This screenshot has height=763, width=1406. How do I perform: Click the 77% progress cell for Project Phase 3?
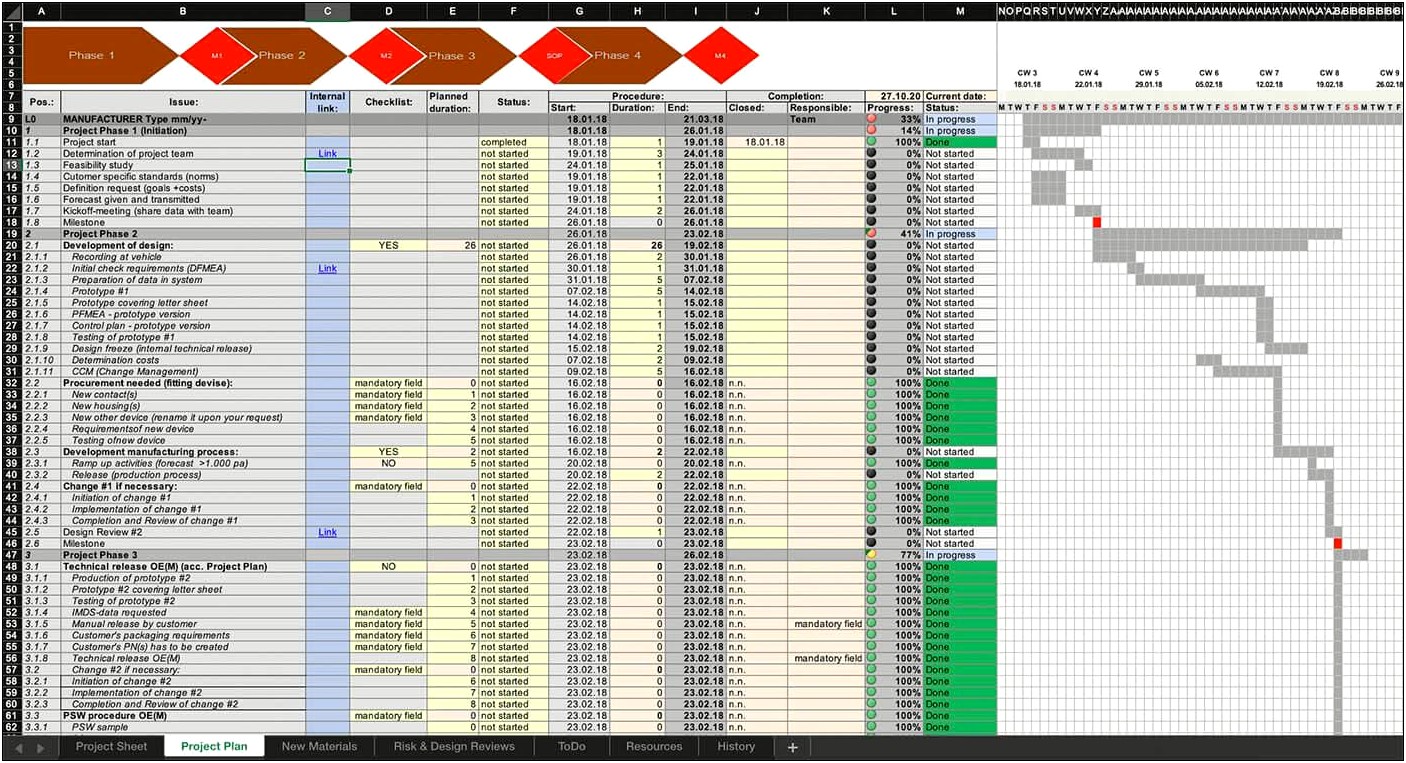click(x=894, y=555)
